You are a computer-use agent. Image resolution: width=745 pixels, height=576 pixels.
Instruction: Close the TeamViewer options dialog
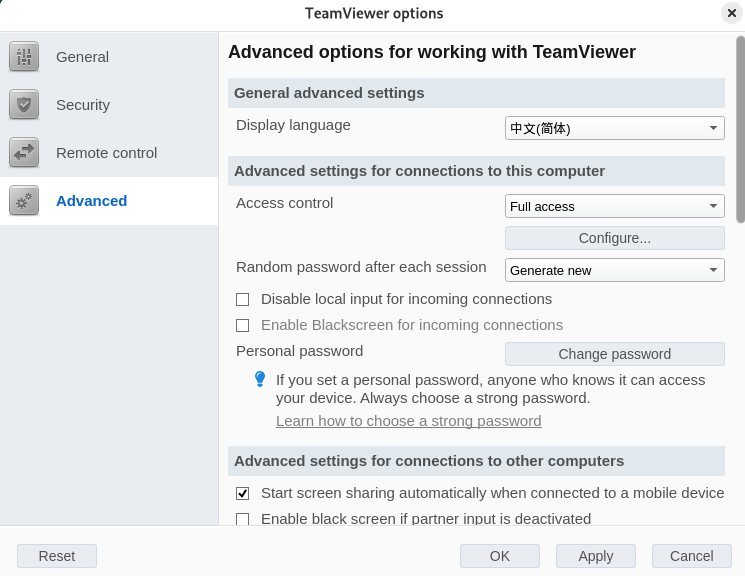click(x=731, y=13)
